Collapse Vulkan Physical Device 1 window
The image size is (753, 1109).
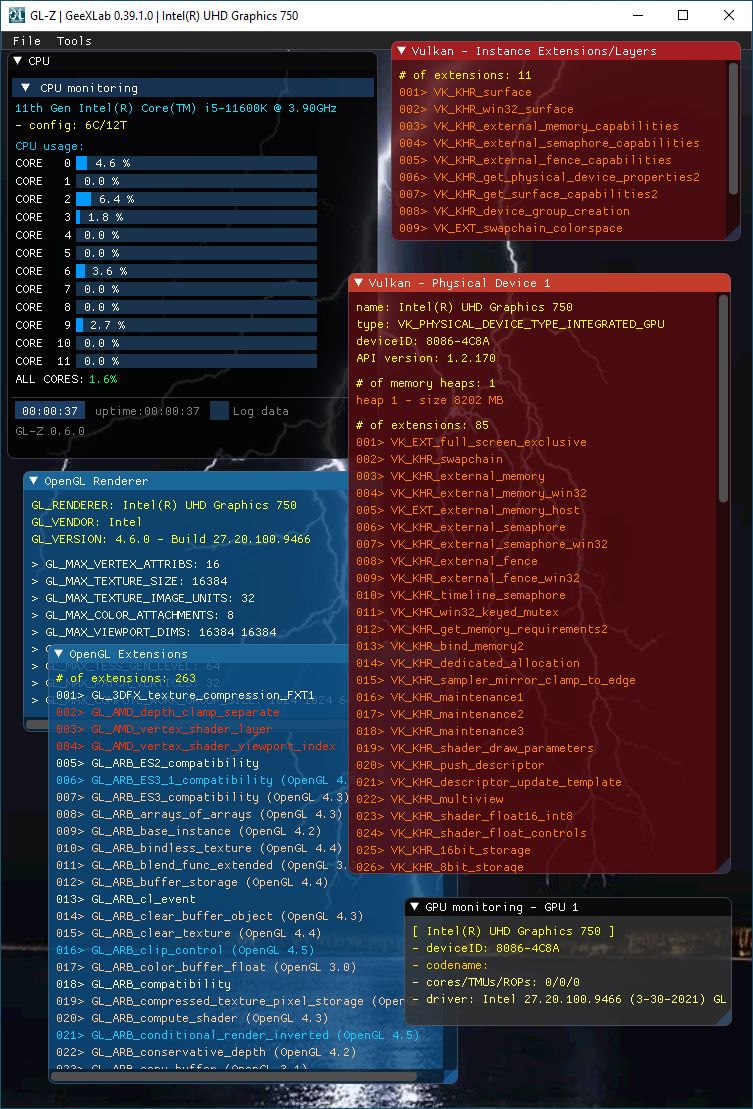click(x=358, y=283)
